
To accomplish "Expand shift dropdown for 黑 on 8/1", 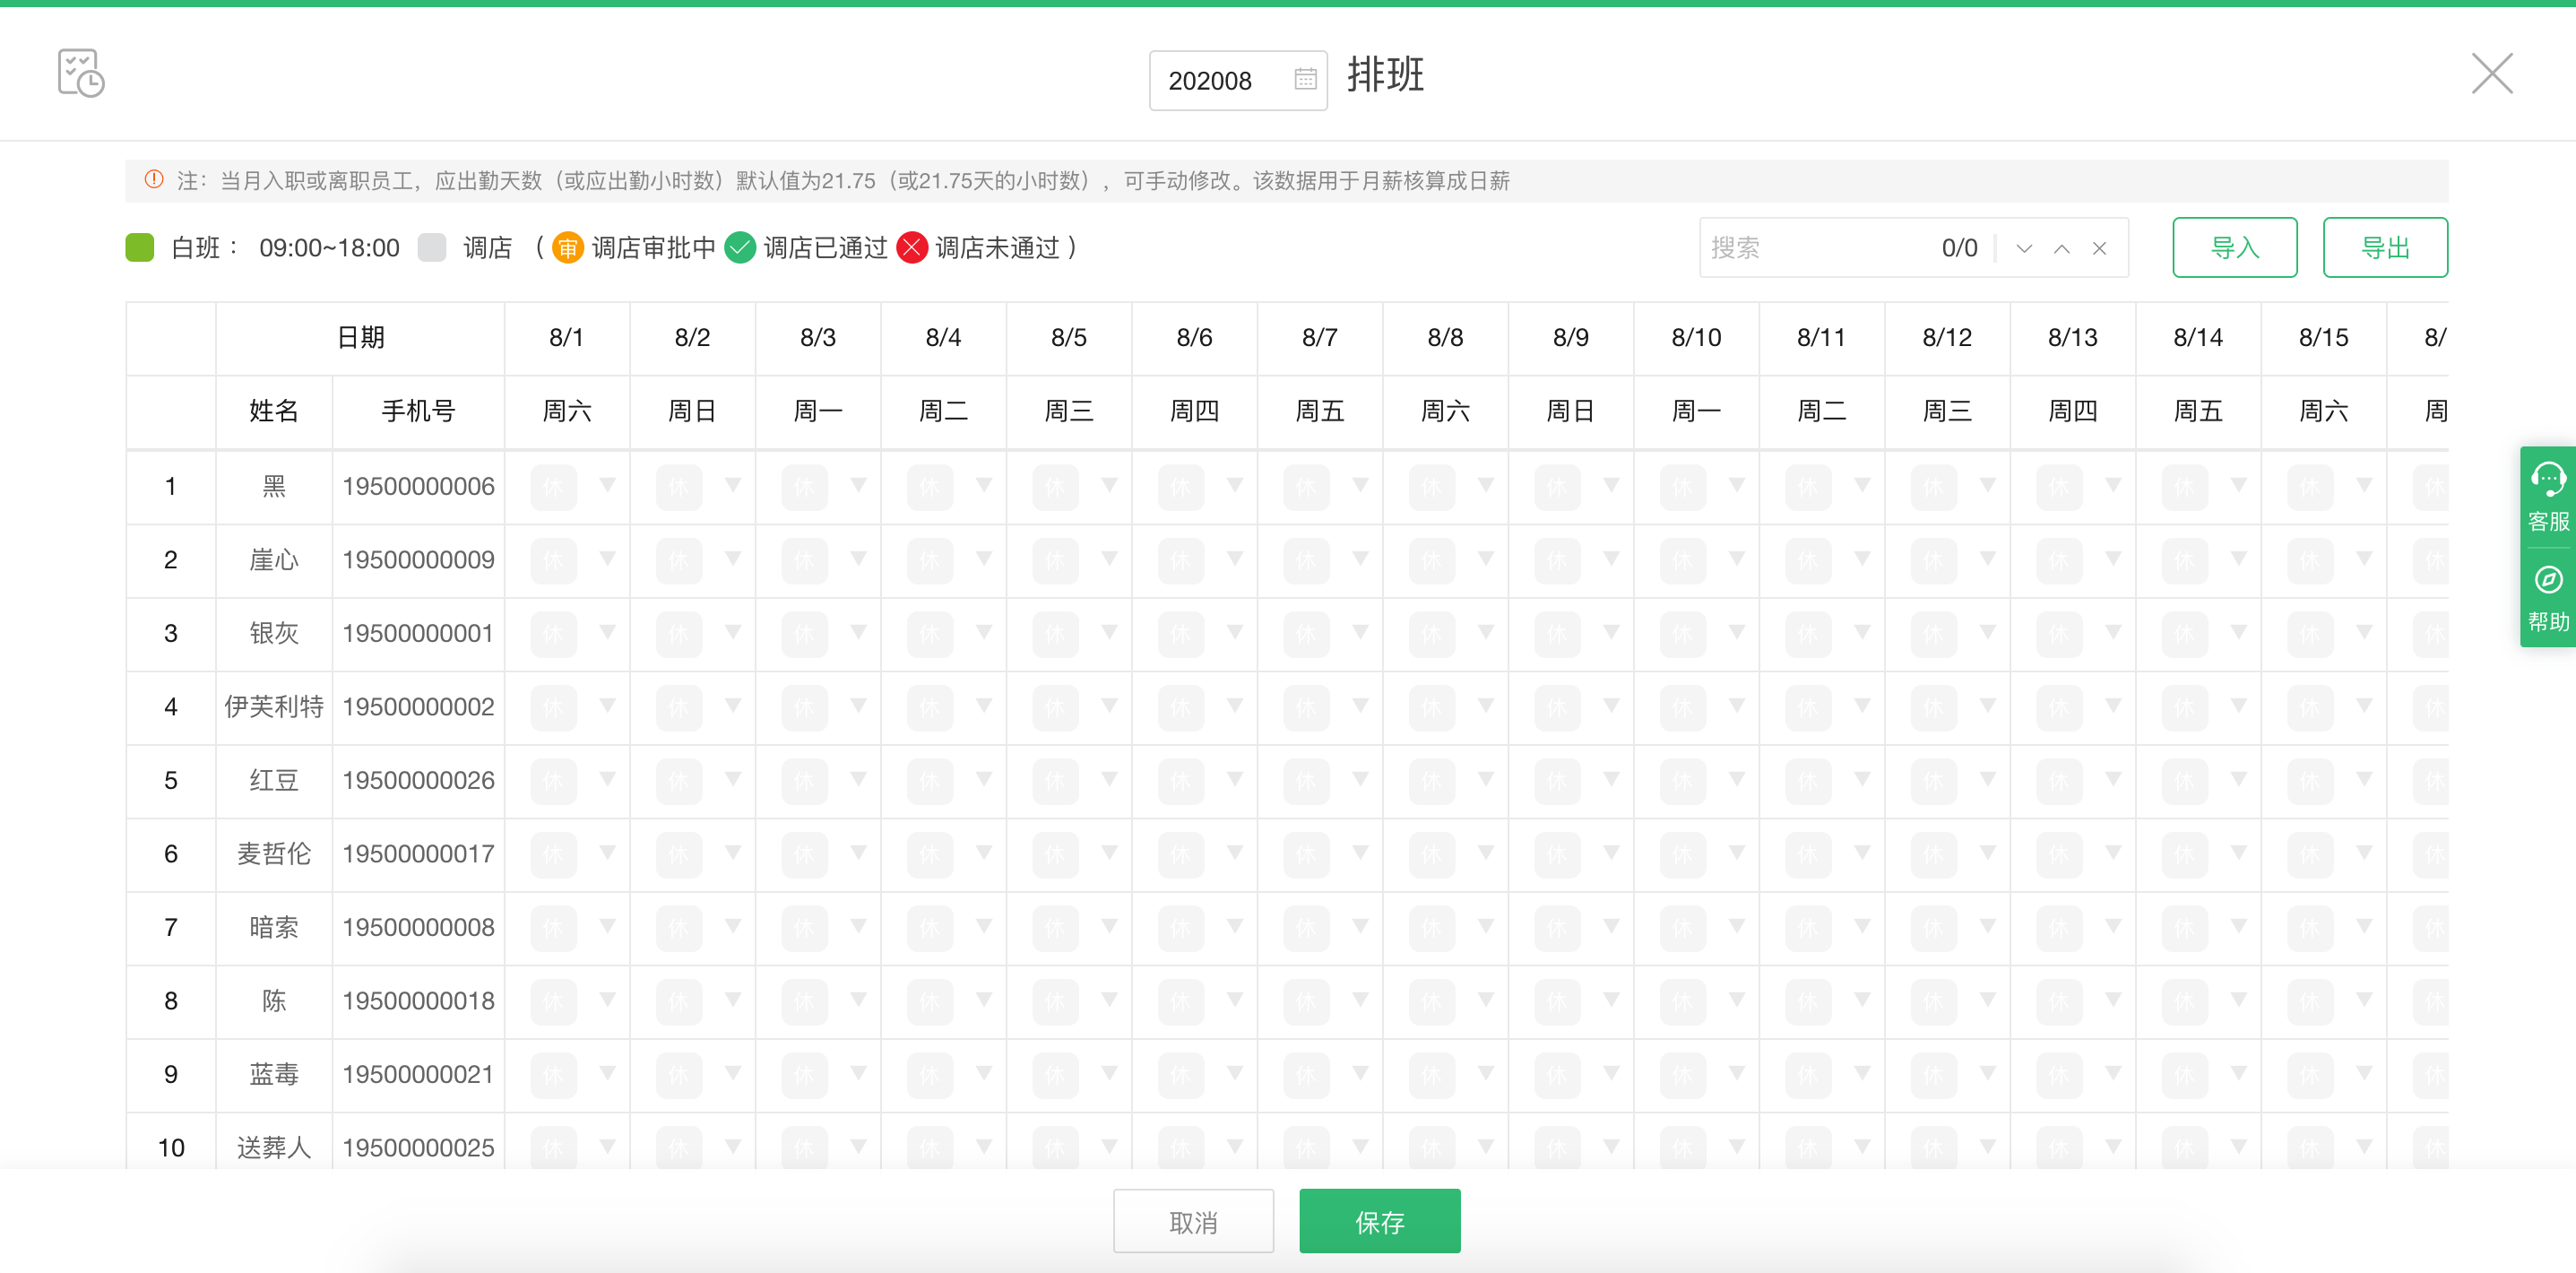I will pos(607,485).
